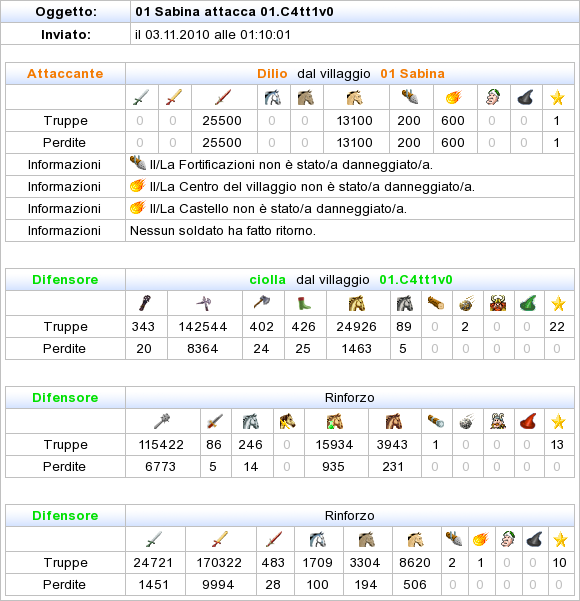Click the axe icon in ciolla's troop table
580x601 pixels.
pyautogui.click(x=262, y=303)
